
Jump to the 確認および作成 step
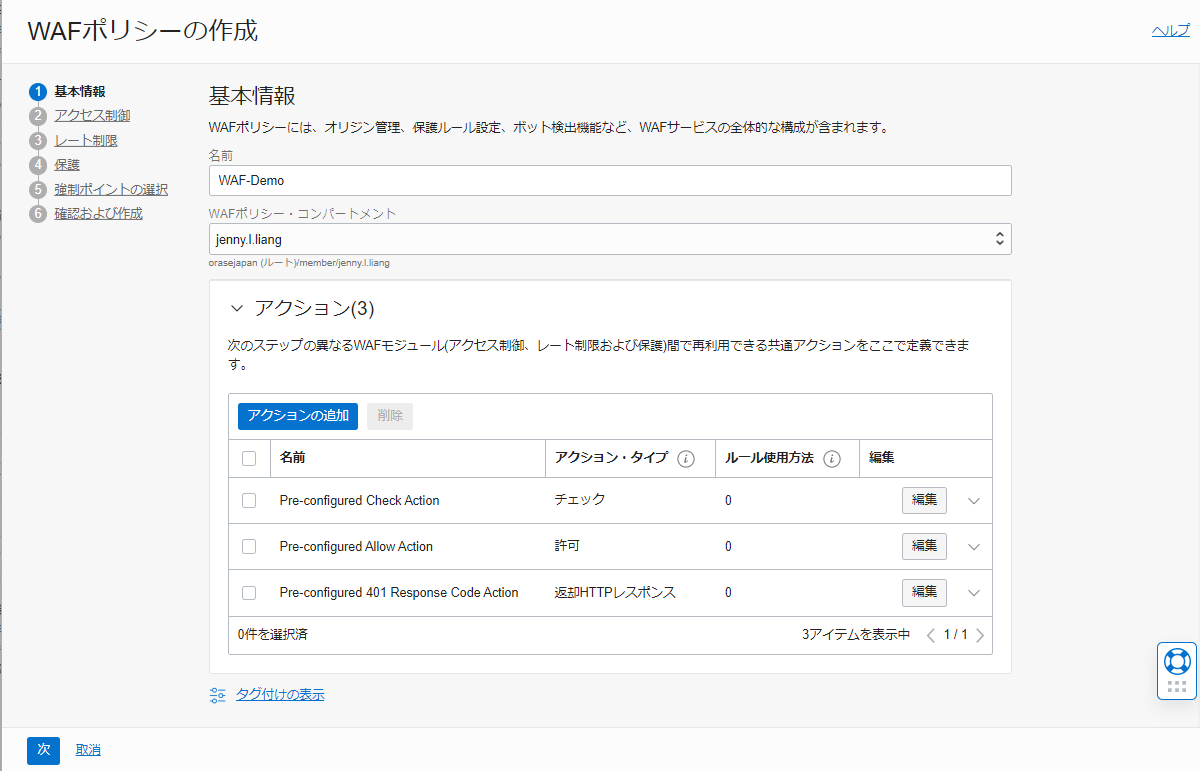click(x=98, y=214)
